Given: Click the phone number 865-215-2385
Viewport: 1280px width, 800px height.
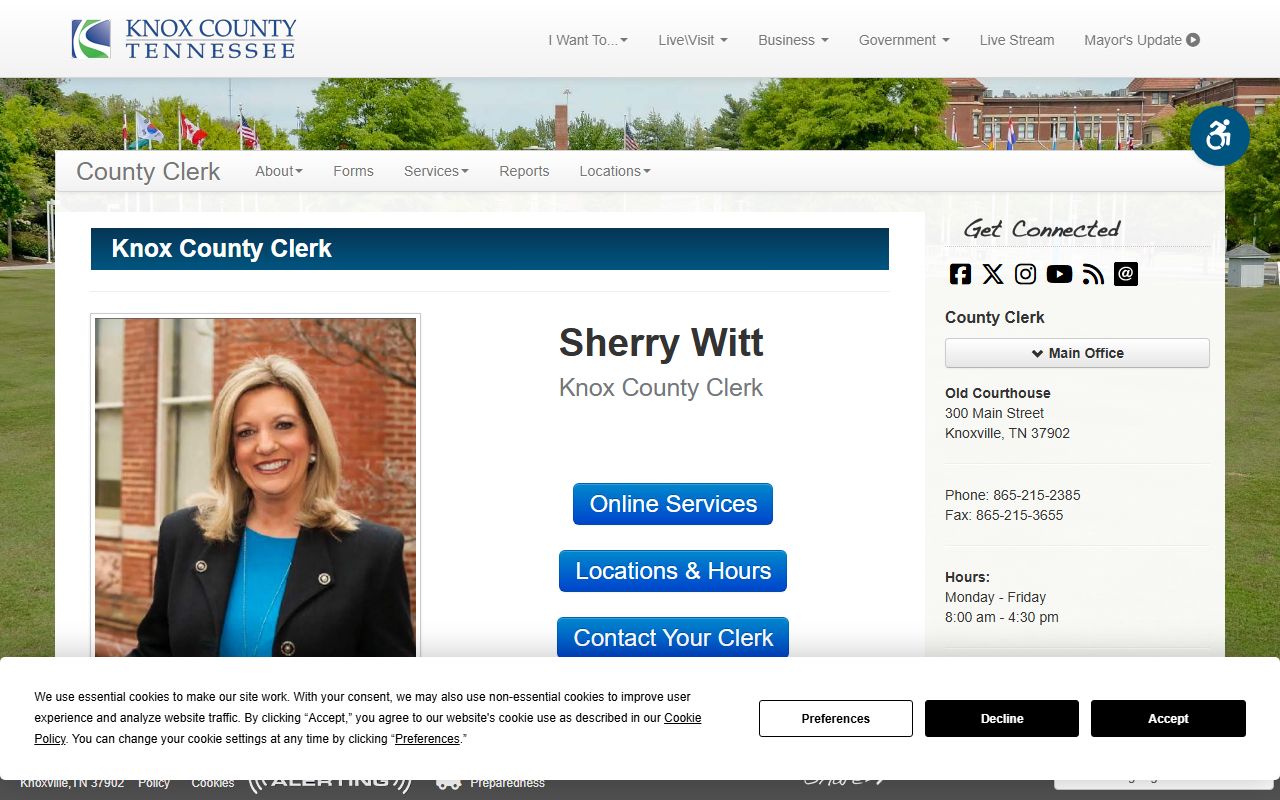Looking at the screenshot, I should coord(1036,495).
